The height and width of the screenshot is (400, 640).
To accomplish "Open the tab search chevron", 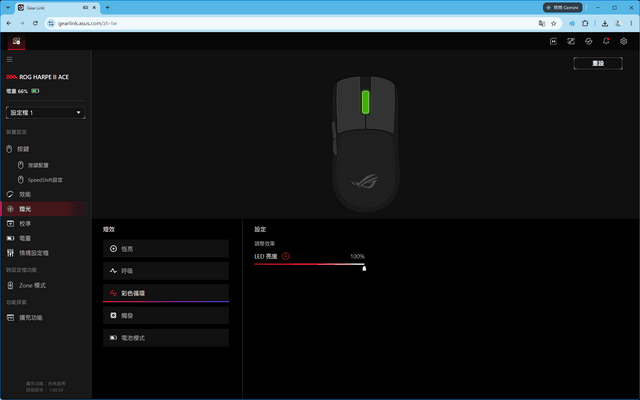I will coord(8,7).
